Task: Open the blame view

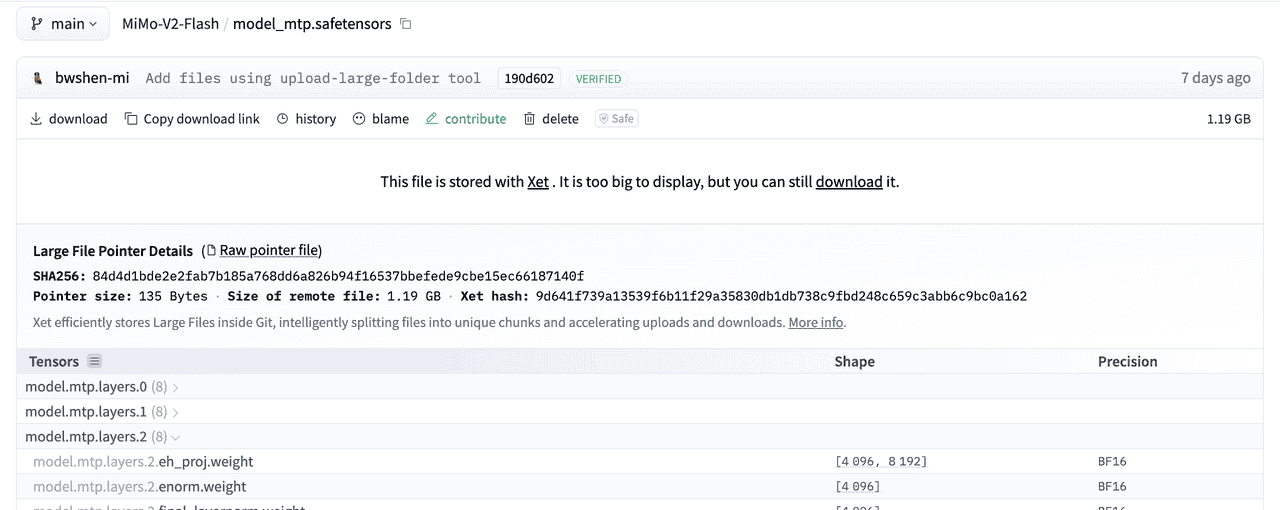Action: click(x=380, y=119)
